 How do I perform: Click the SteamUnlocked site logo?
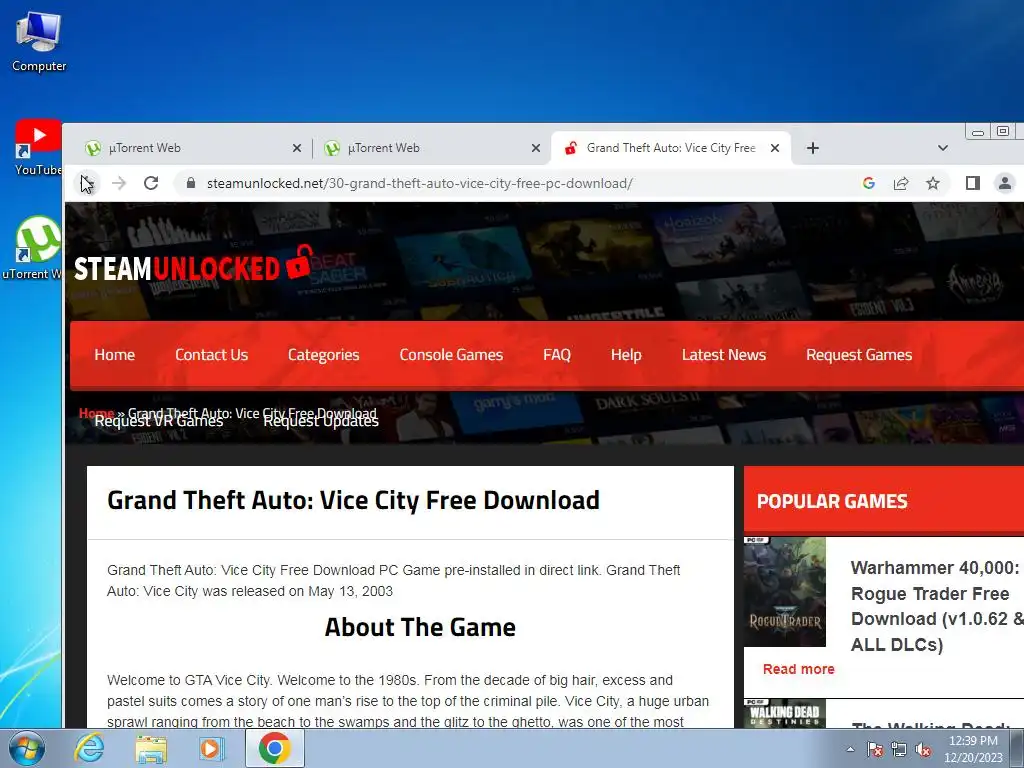coord(193,264)
